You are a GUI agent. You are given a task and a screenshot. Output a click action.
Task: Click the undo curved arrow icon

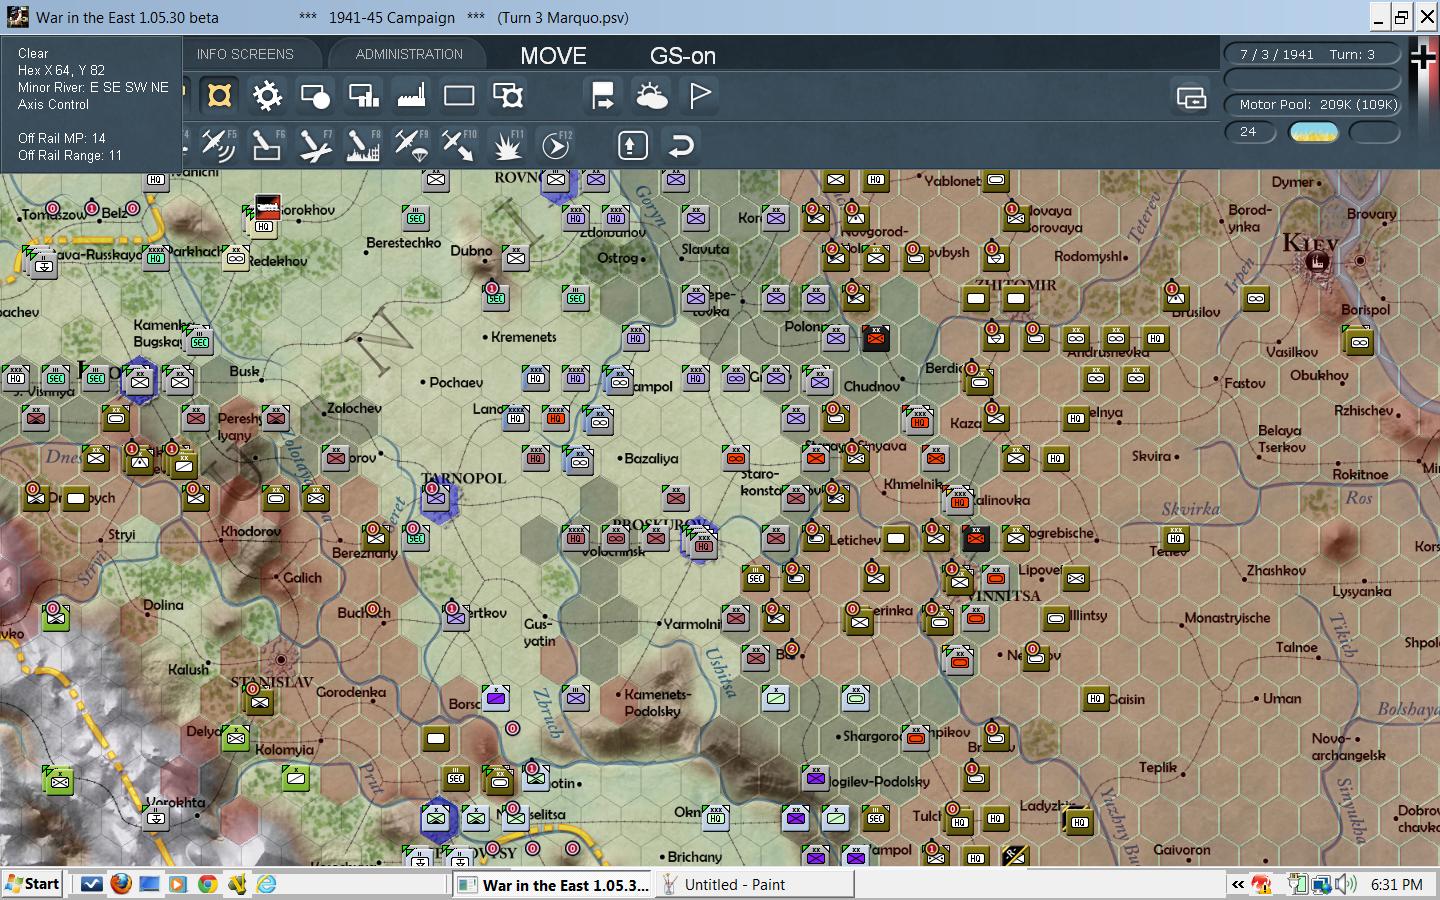pos(681,146)
